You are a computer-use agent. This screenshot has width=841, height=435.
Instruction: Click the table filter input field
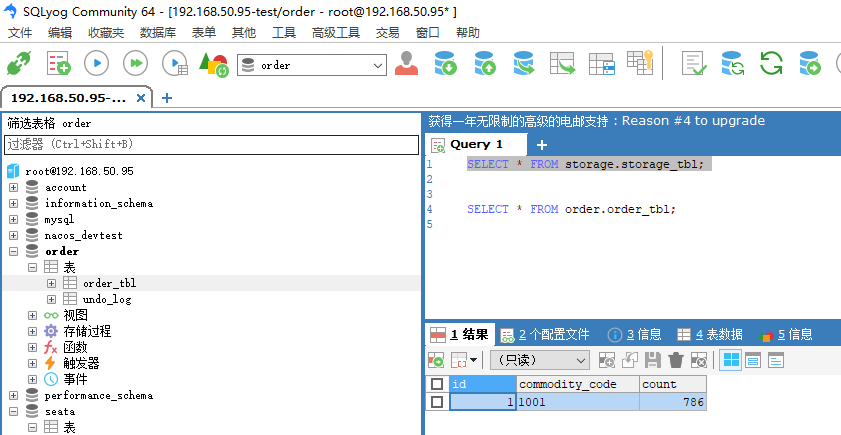[211, 144]
